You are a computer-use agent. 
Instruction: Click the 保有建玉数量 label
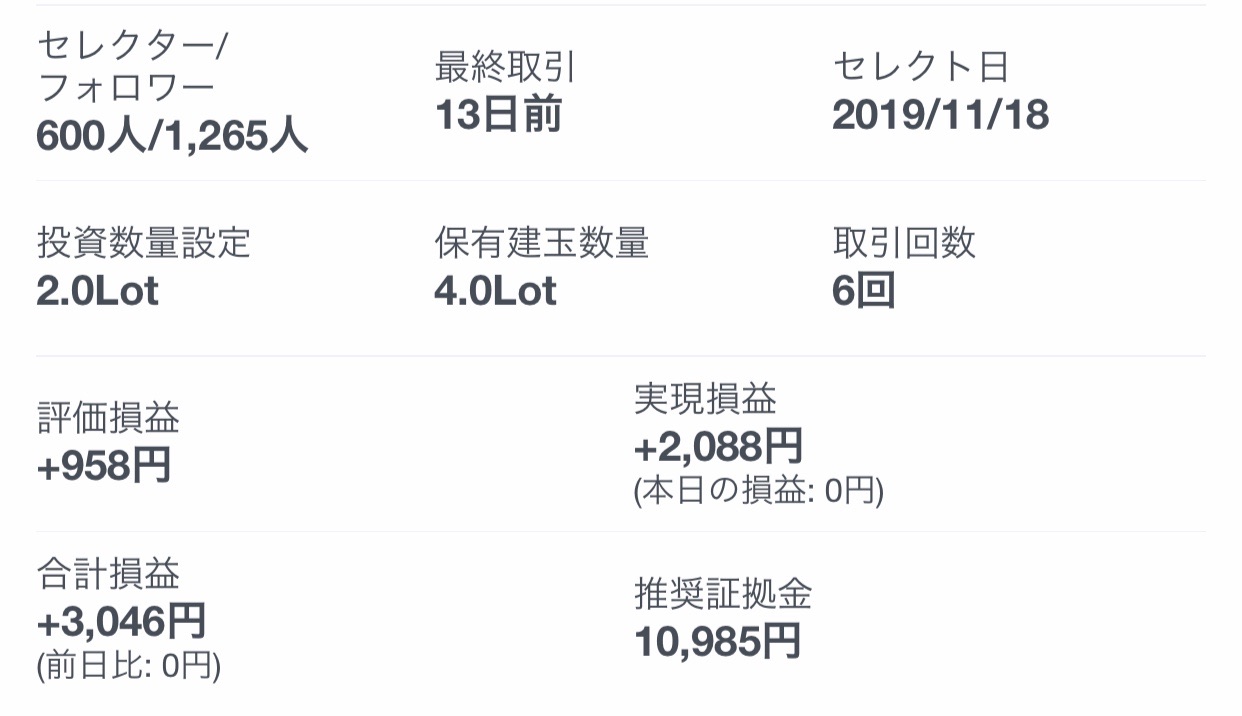[541, 243]
